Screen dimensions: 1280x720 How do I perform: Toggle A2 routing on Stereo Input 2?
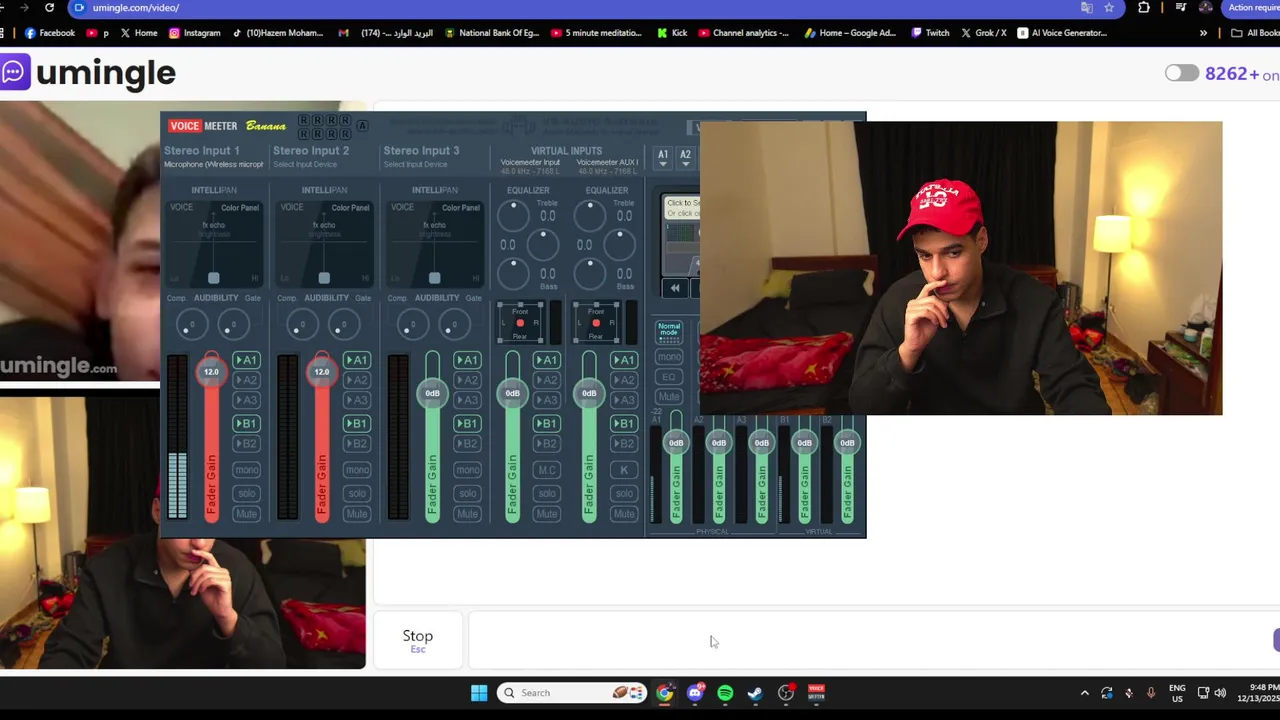[x=357, y=380]
